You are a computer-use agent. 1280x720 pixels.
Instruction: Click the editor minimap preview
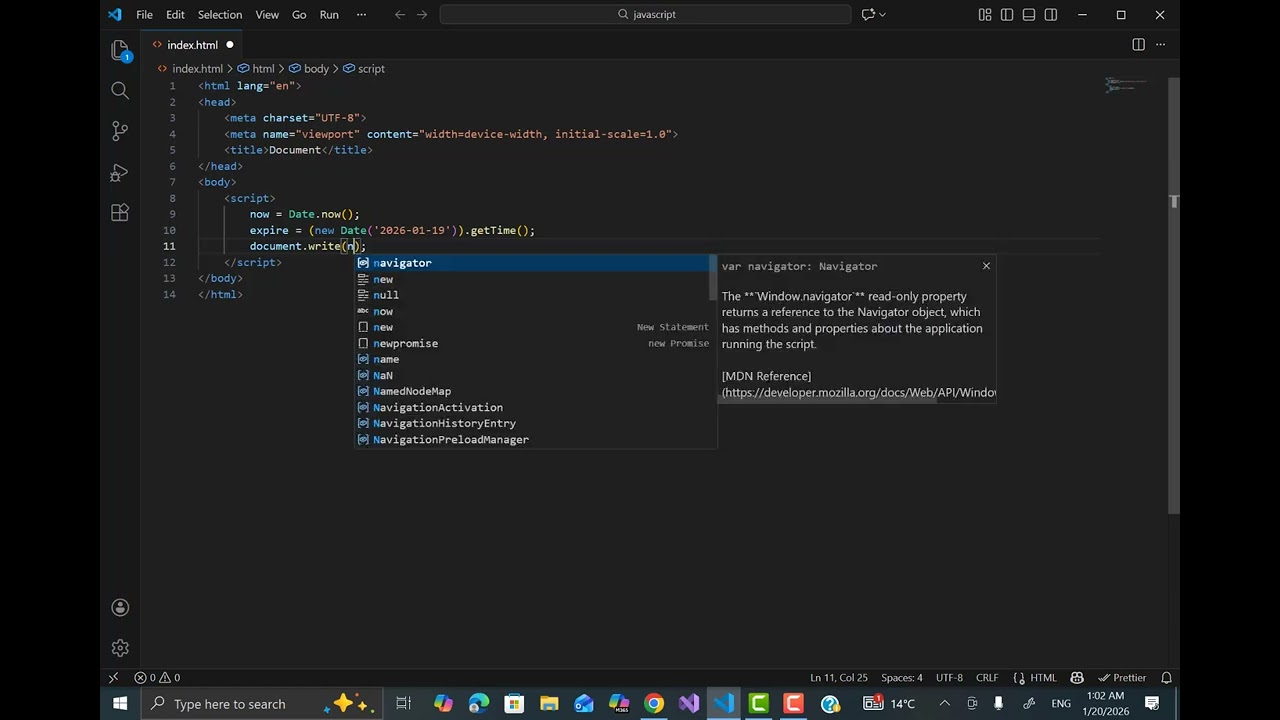point(1125,85)
